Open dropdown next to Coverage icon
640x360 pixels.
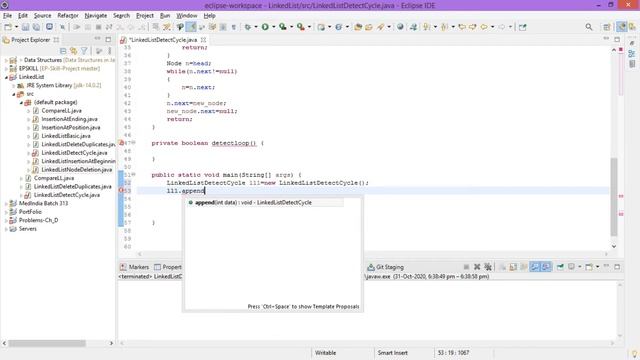pyautogui.click(x=291, y=27)
